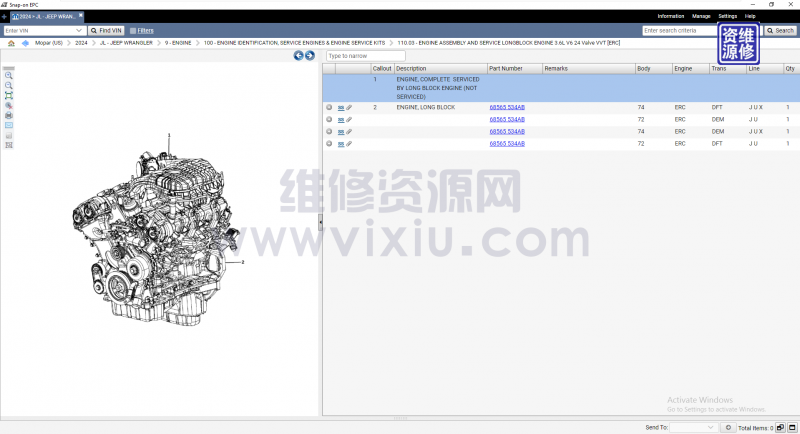This screenshot has height=434, width=800.
Task: Go to previous illustration with left arrow
Action: click(298, 56)
